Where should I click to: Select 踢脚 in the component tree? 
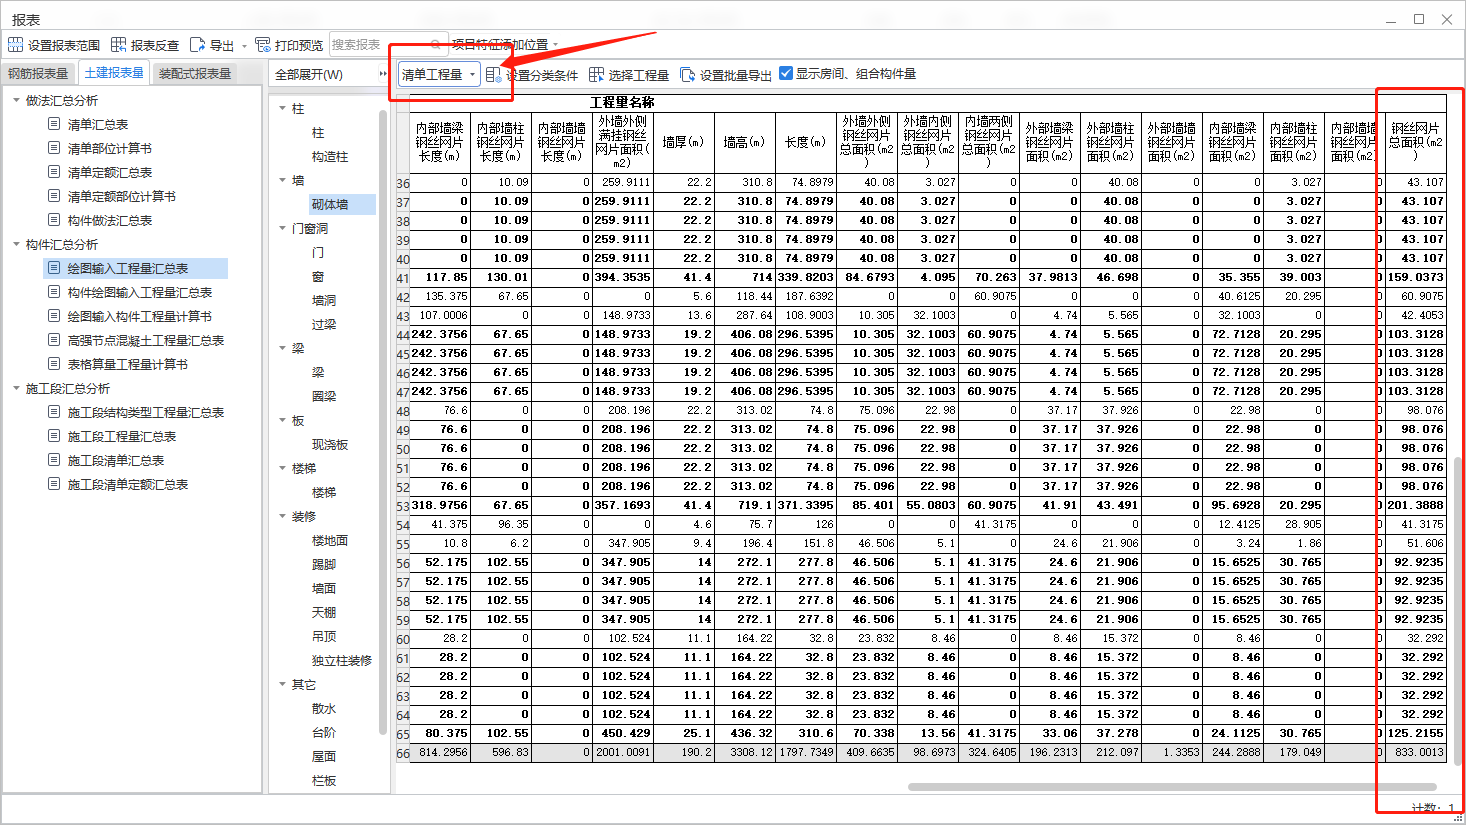click(324, 564)
